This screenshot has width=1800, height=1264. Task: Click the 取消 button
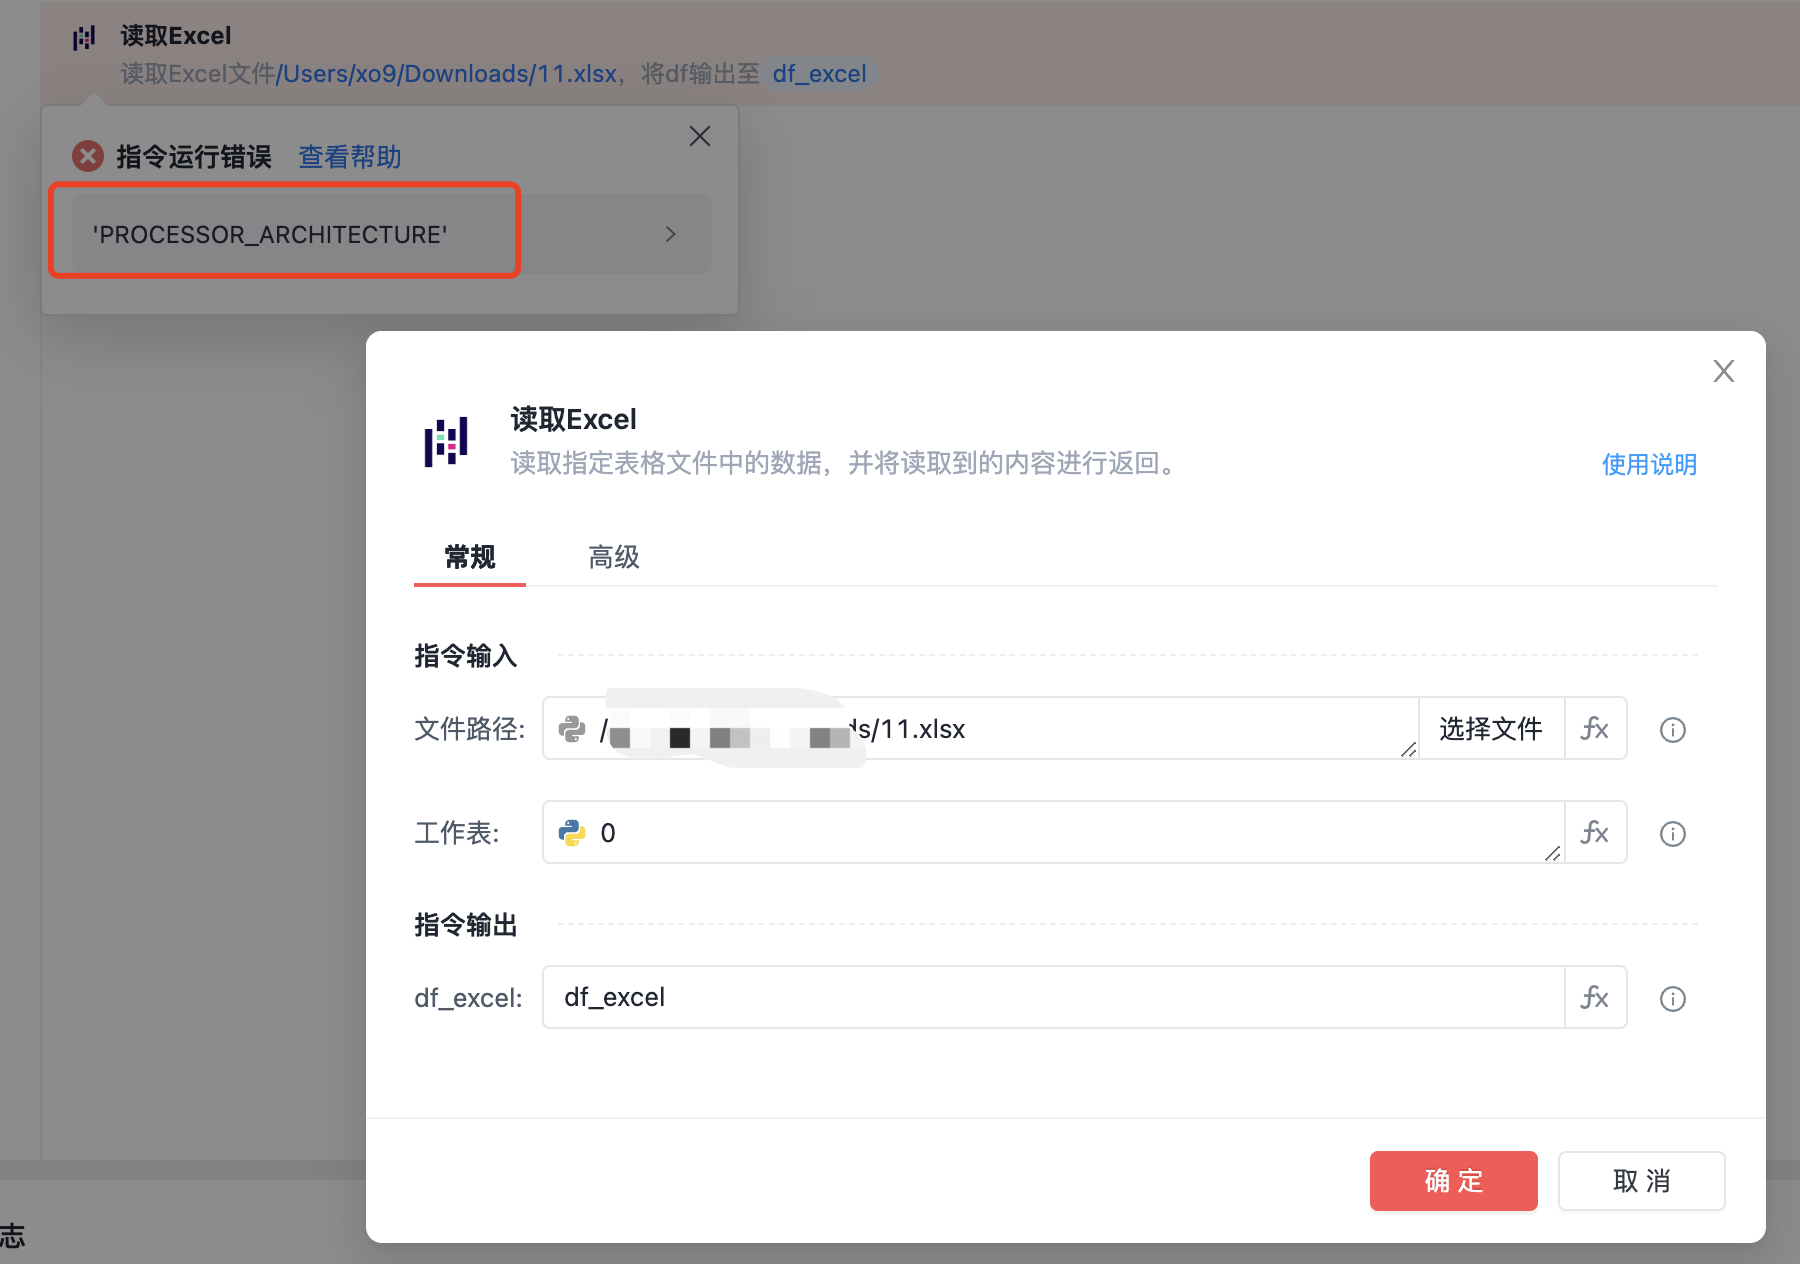[x=1641, y=1181]
